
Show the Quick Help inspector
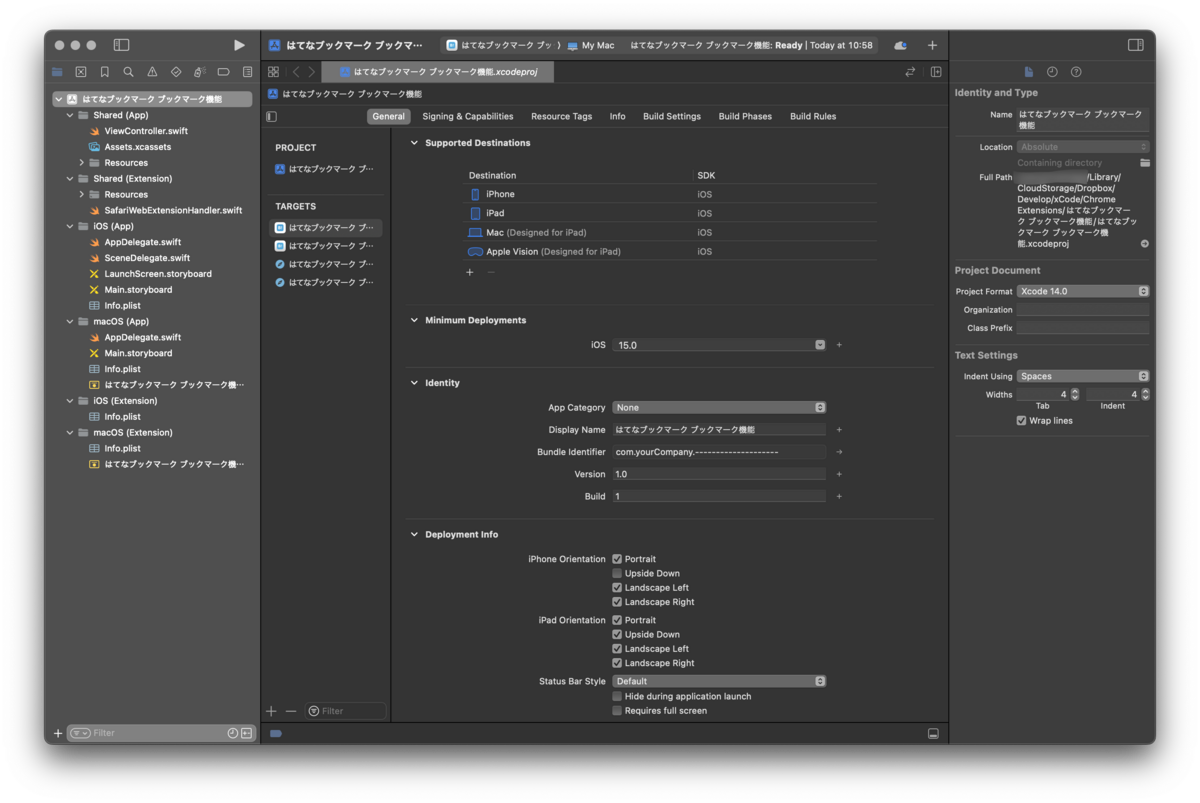(x=1076, y=72)
